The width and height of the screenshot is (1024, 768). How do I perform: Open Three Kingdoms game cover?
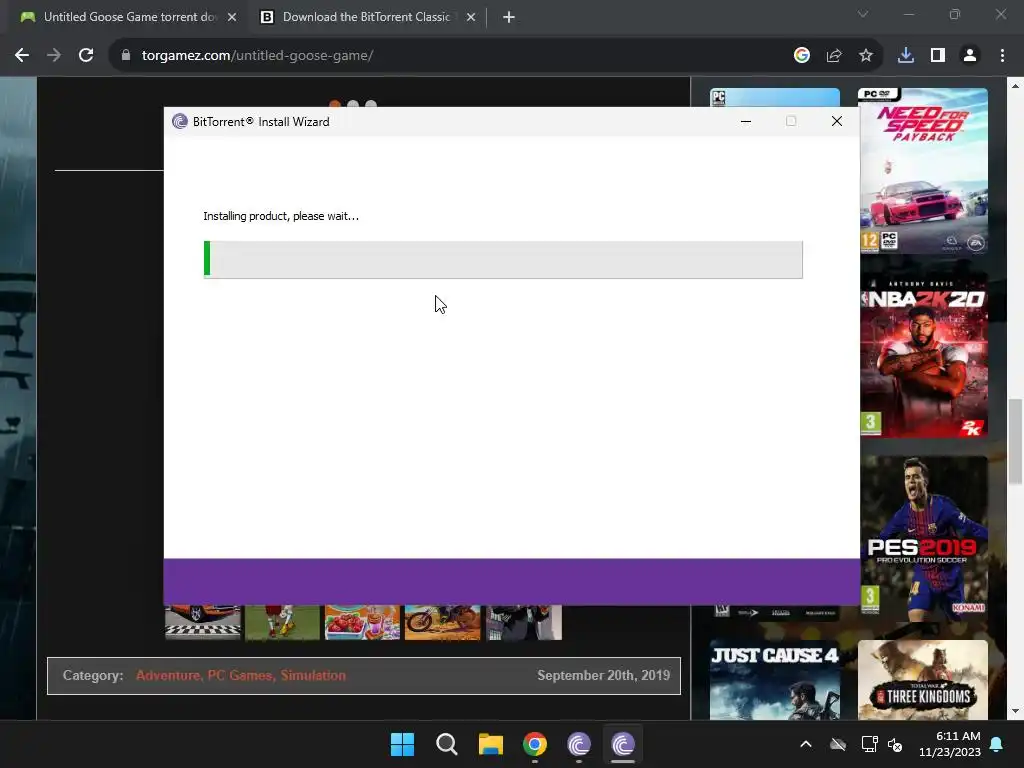tap(923, 680)
